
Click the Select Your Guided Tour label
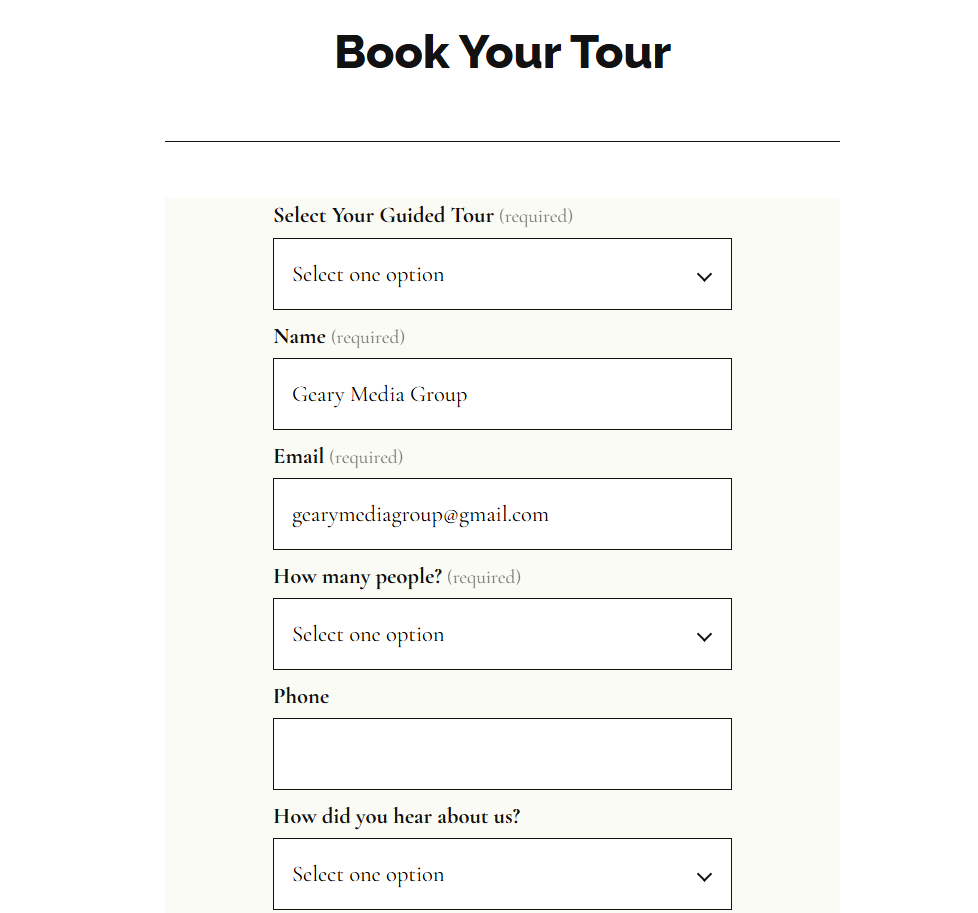[x=383, y=215]
